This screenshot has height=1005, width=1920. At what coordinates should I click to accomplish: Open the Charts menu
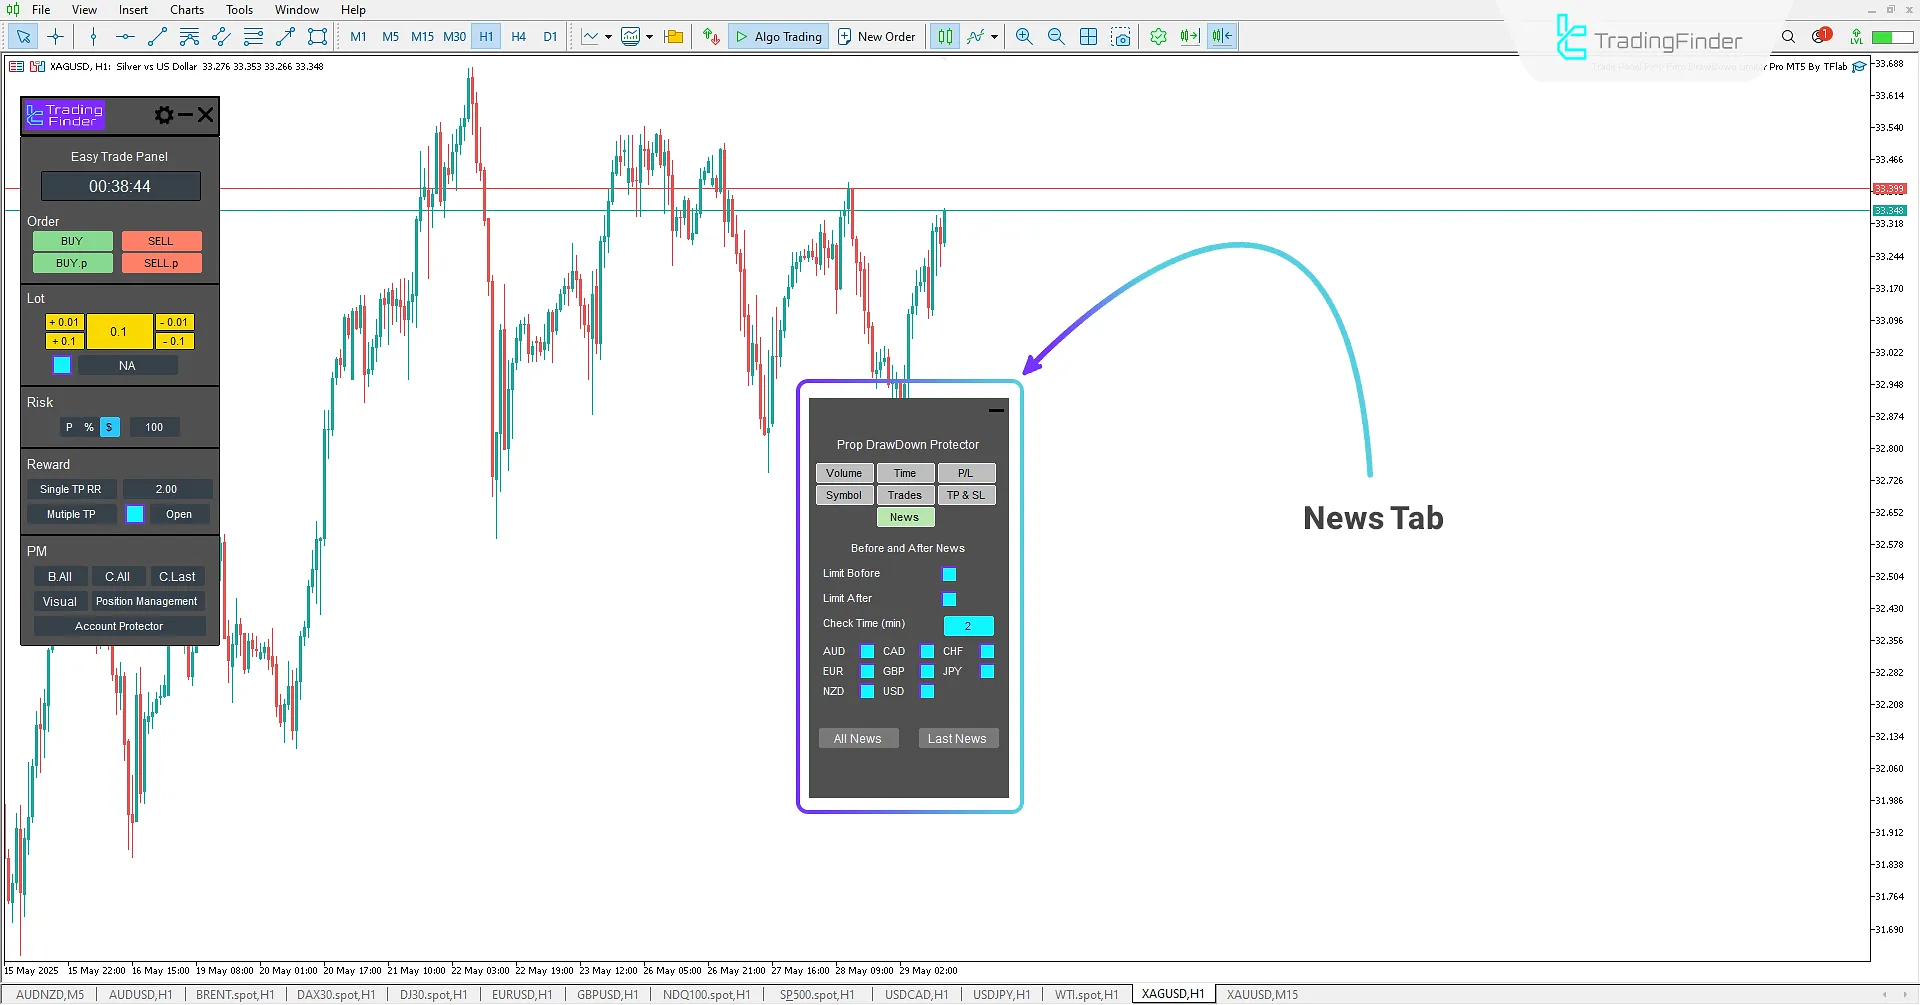[x=187, y=9]
